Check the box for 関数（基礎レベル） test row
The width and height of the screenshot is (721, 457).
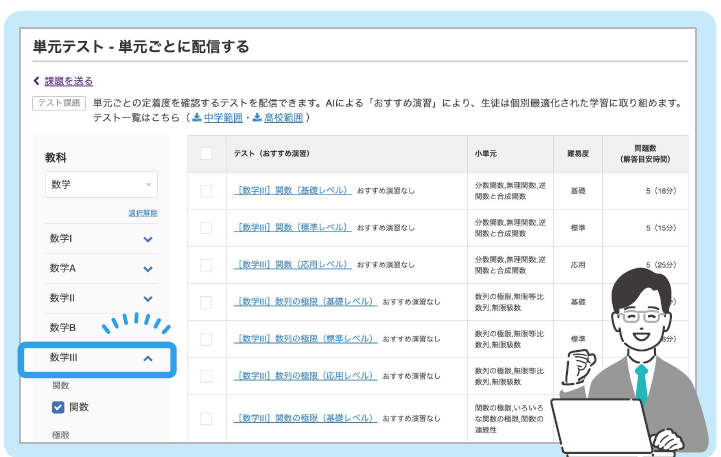pos(206,191)
